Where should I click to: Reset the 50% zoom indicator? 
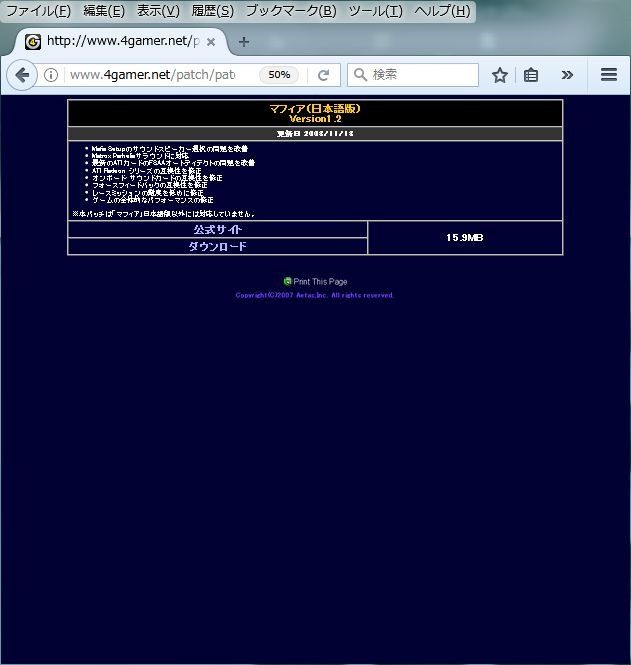tap(279, 75)
